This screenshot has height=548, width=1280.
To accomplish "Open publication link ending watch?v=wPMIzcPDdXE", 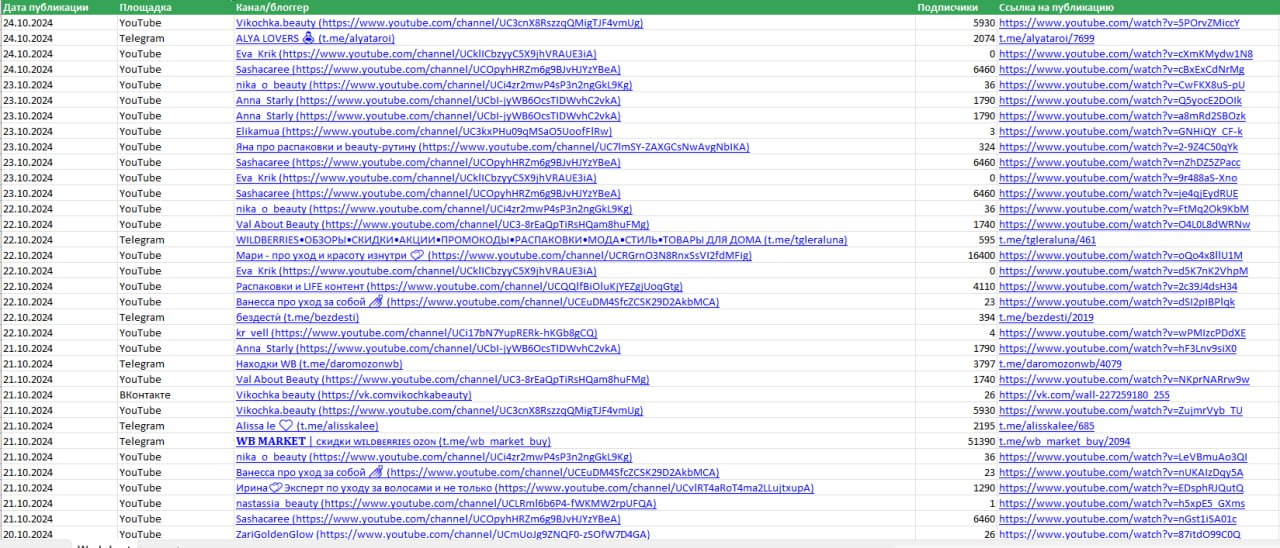I will click(x=1122, y=333).
